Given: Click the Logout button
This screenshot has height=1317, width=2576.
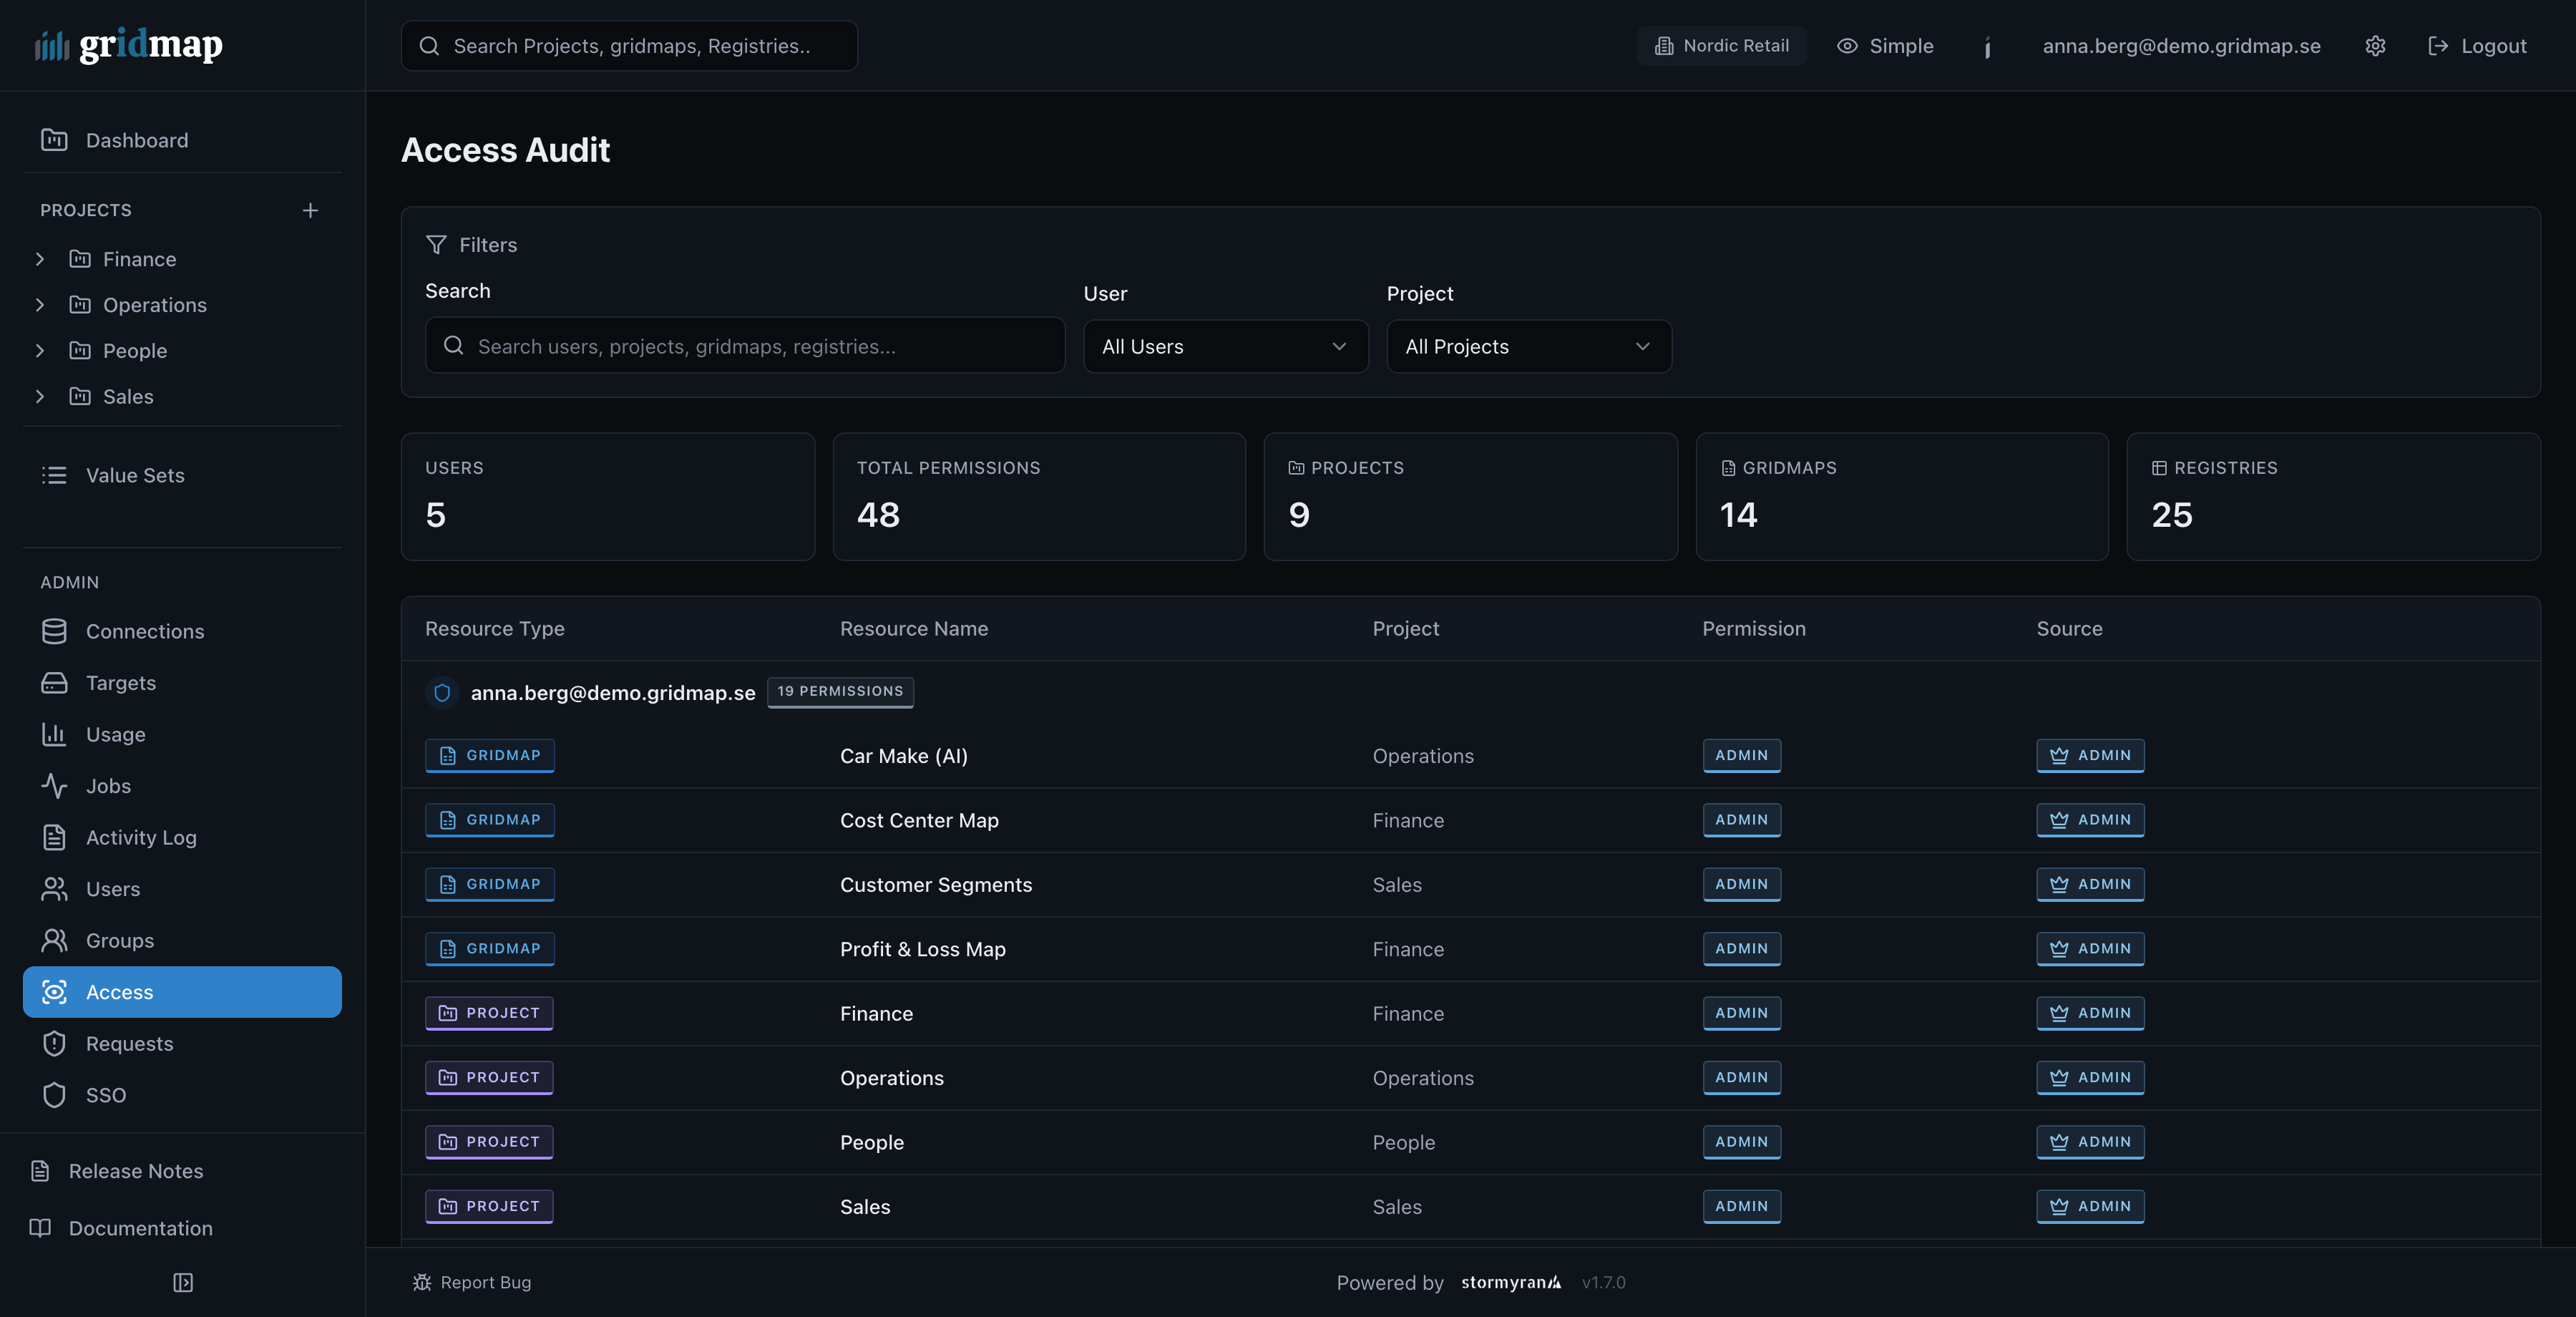Looking at the screenshot, I should tap(2477, 46).
